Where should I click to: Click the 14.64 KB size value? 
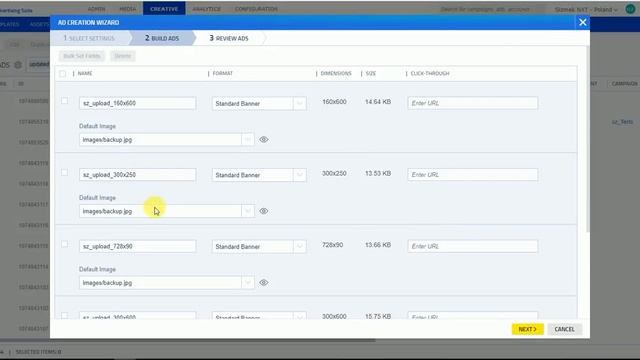[x=378, y=102]
